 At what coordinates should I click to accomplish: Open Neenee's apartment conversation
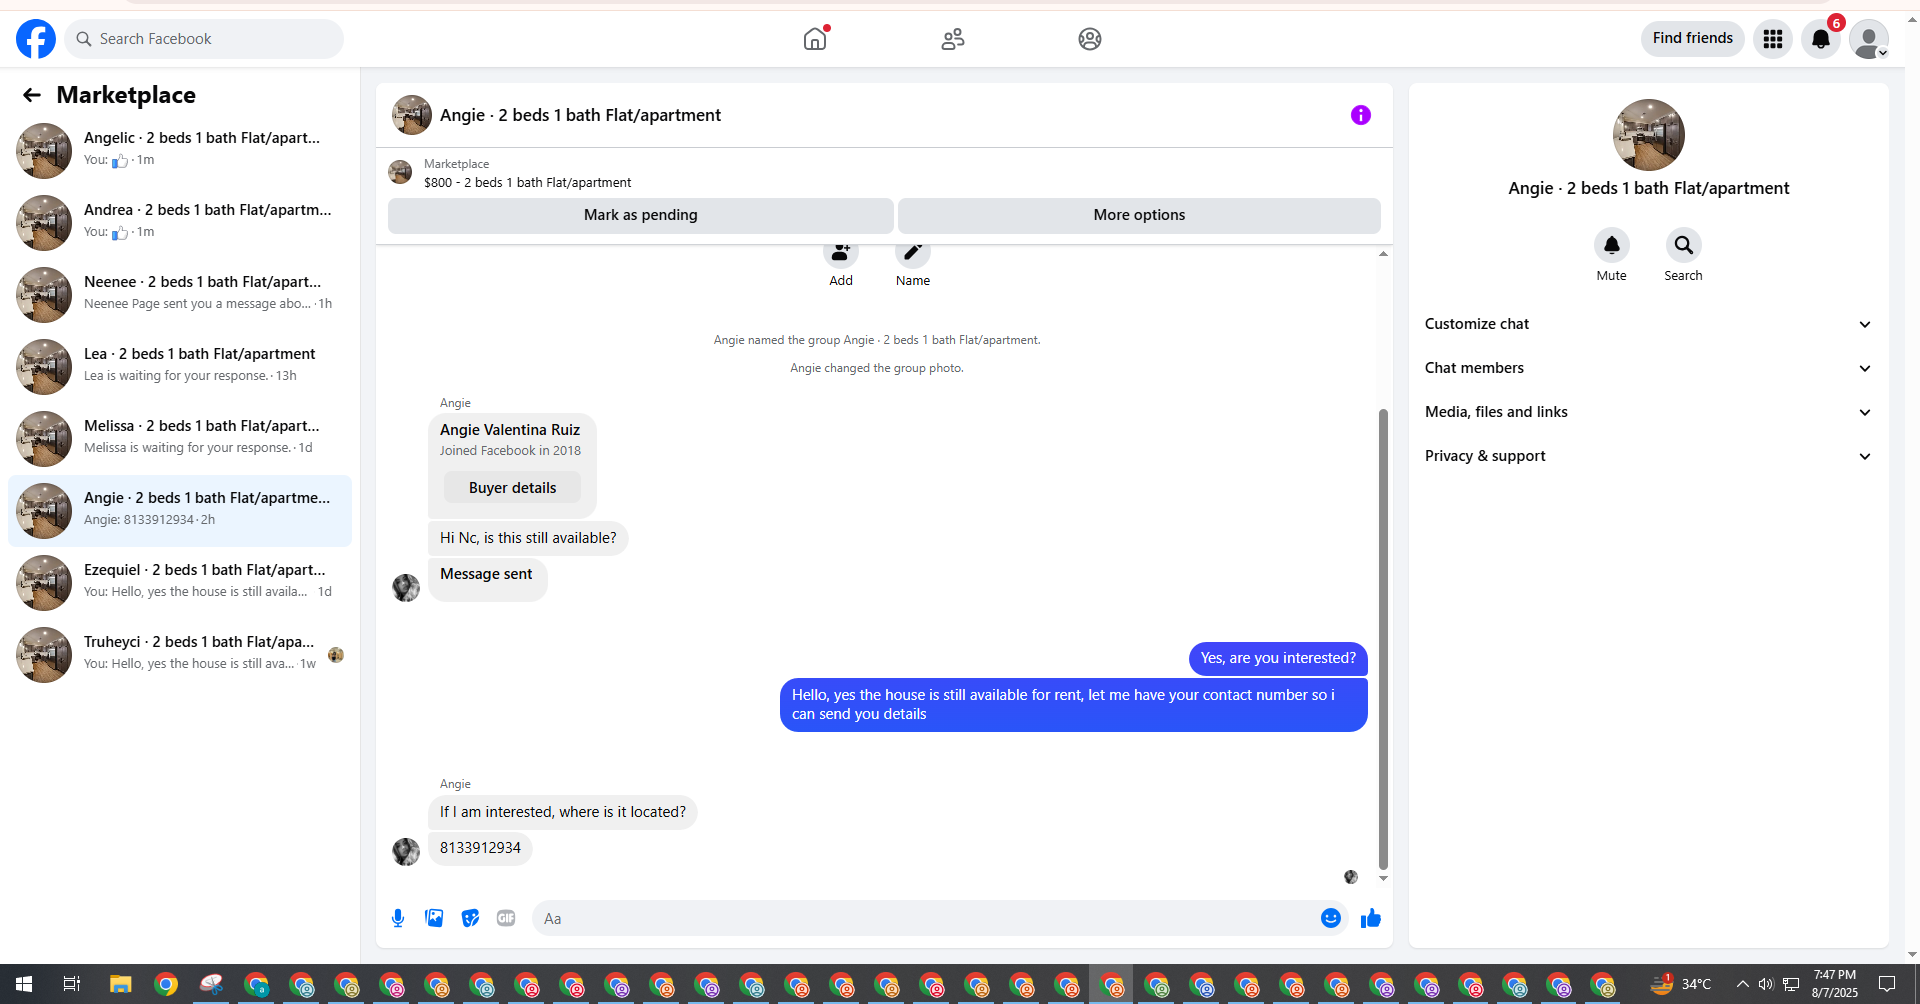(x=180, y=295)
